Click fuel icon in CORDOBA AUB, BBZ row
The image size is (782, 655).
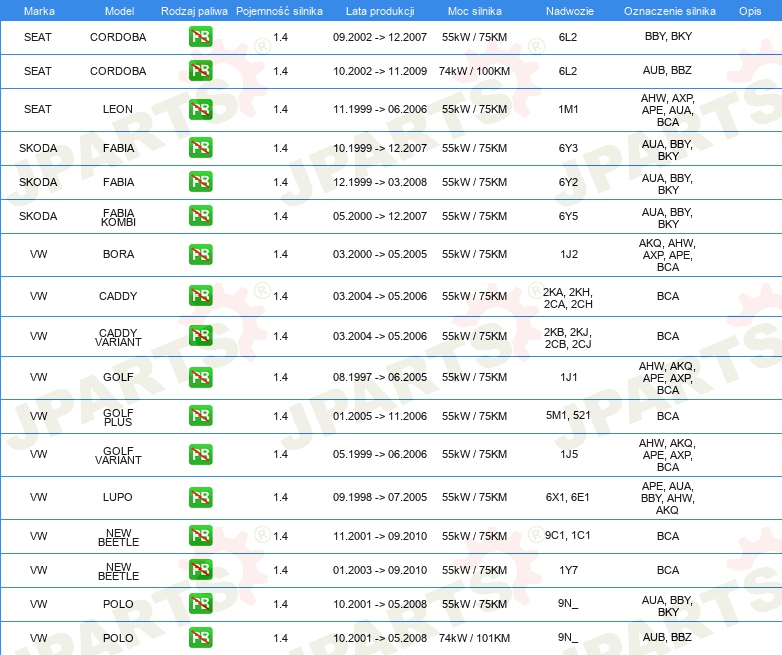click(200, 70)
